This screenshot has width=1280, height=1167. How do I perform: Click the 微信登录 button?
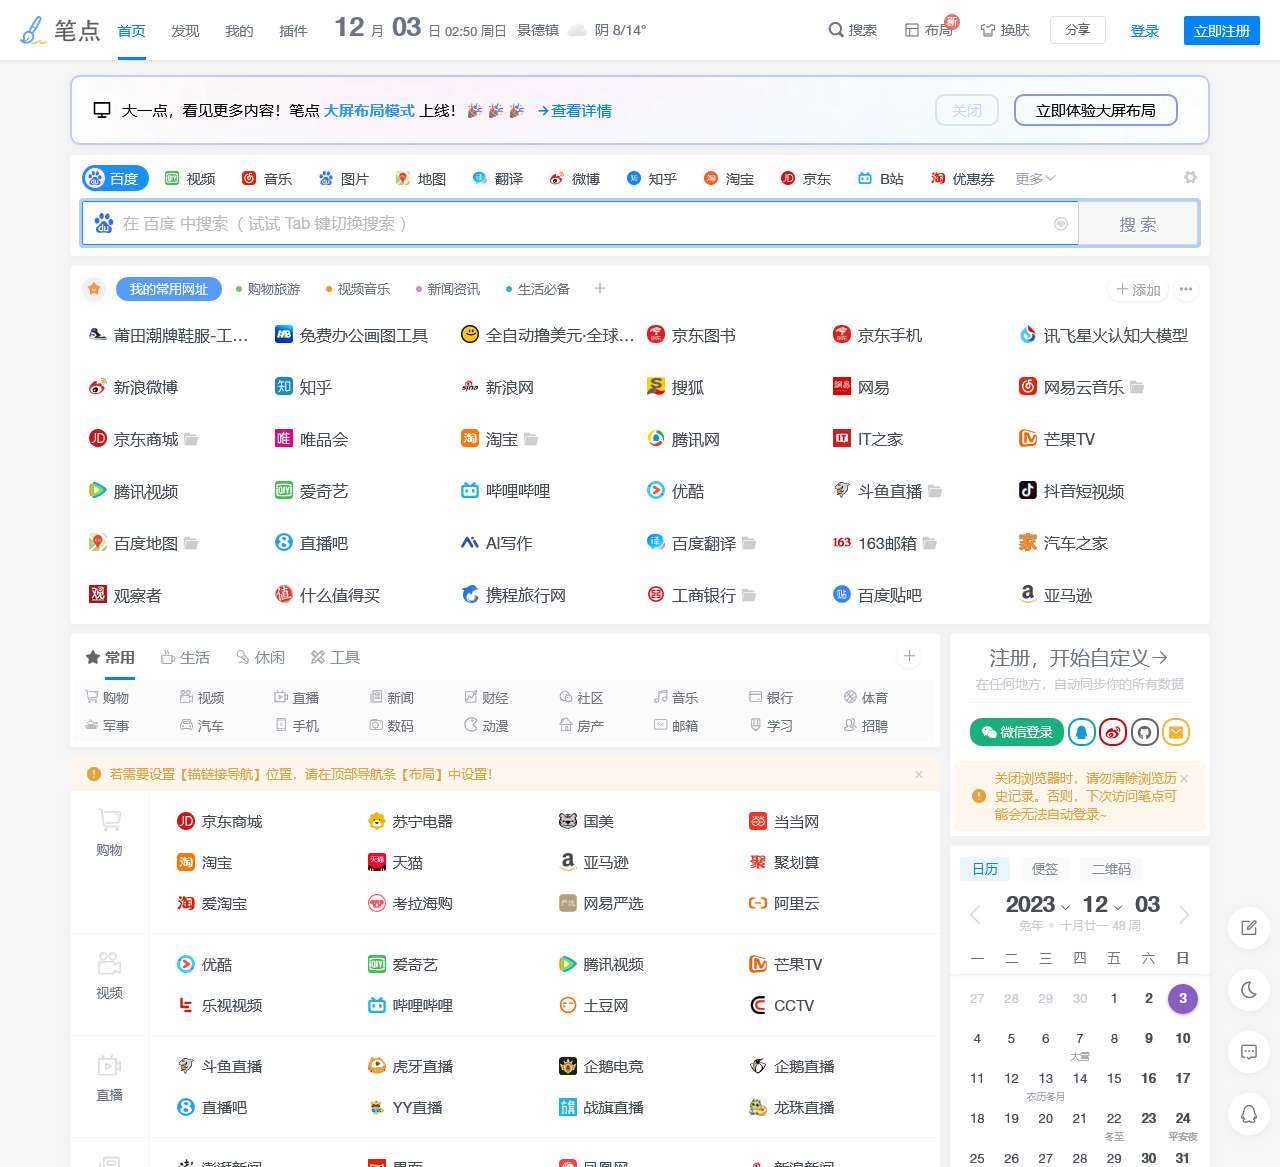point(1016,732)
